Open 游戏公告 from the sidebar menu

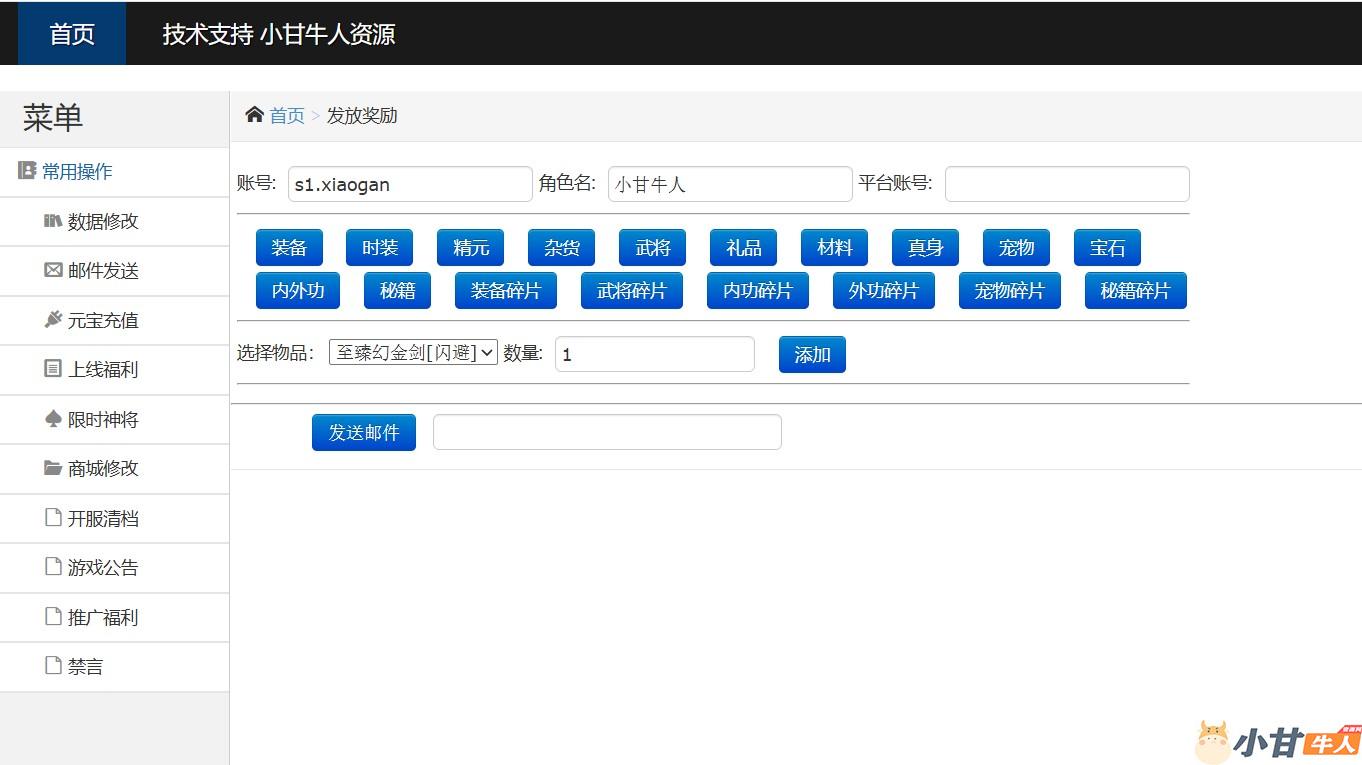coord(102,568)
